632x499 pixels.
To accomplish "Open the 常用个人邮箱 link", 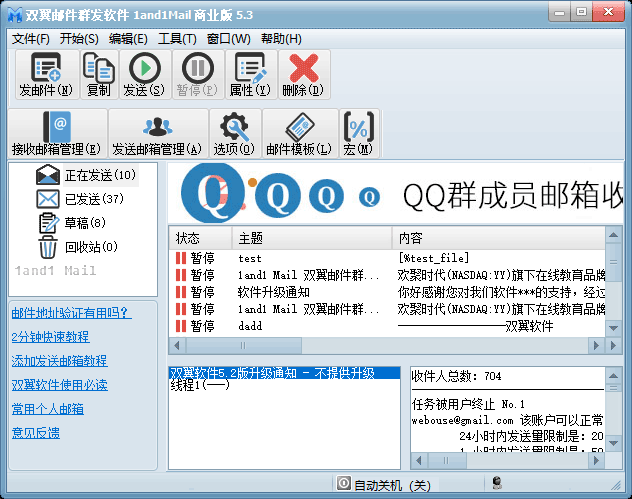I will coord(48,409).
